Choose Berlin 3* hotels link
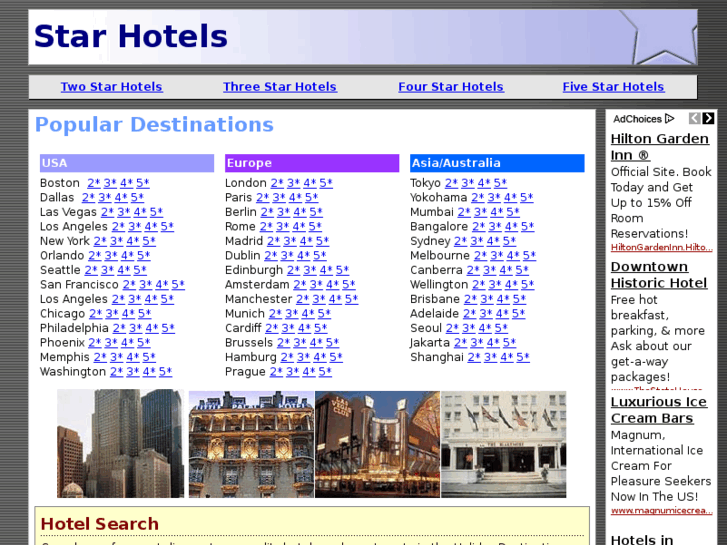The width and height of the screenshot is (727, 545). pyautogui.click(x=283, y=212)
